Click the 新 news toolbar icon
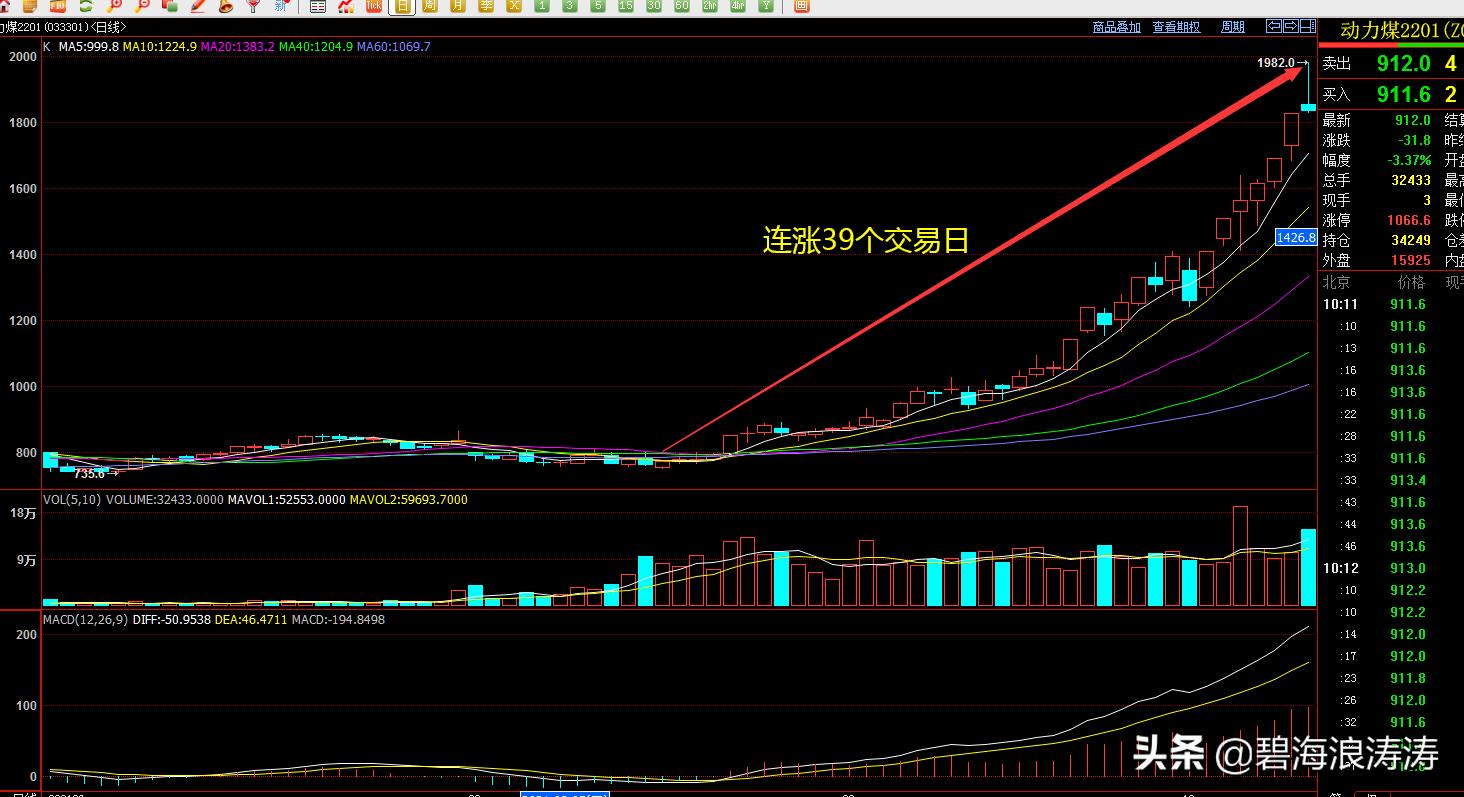Viewport: 1464px width, 797px height. [281, 6]
